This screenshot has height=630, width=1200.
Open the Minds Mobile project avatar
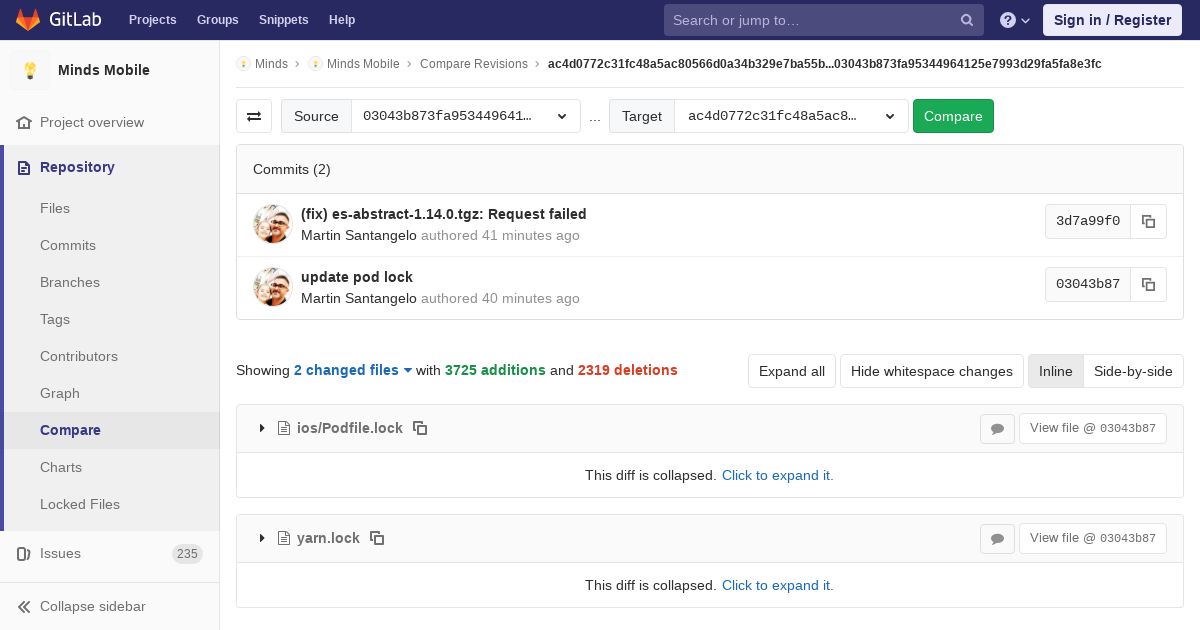(30, 70)
